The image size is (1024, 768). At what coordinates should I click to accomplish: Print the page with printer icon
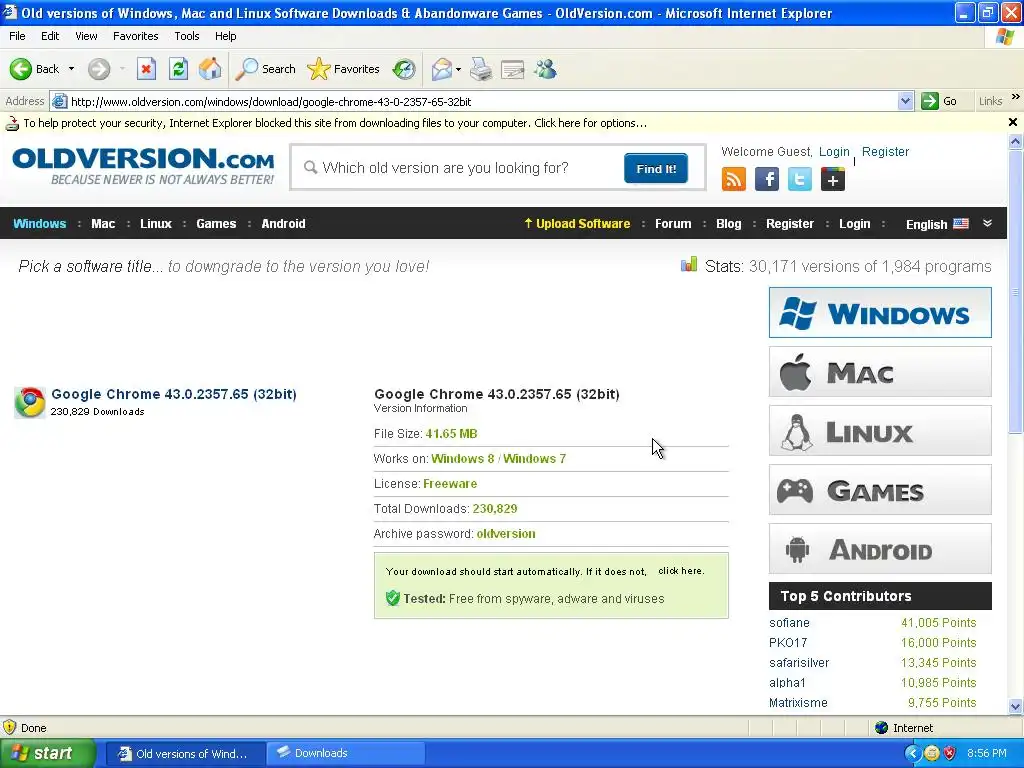pyautogui.click(x=481, y=69)
